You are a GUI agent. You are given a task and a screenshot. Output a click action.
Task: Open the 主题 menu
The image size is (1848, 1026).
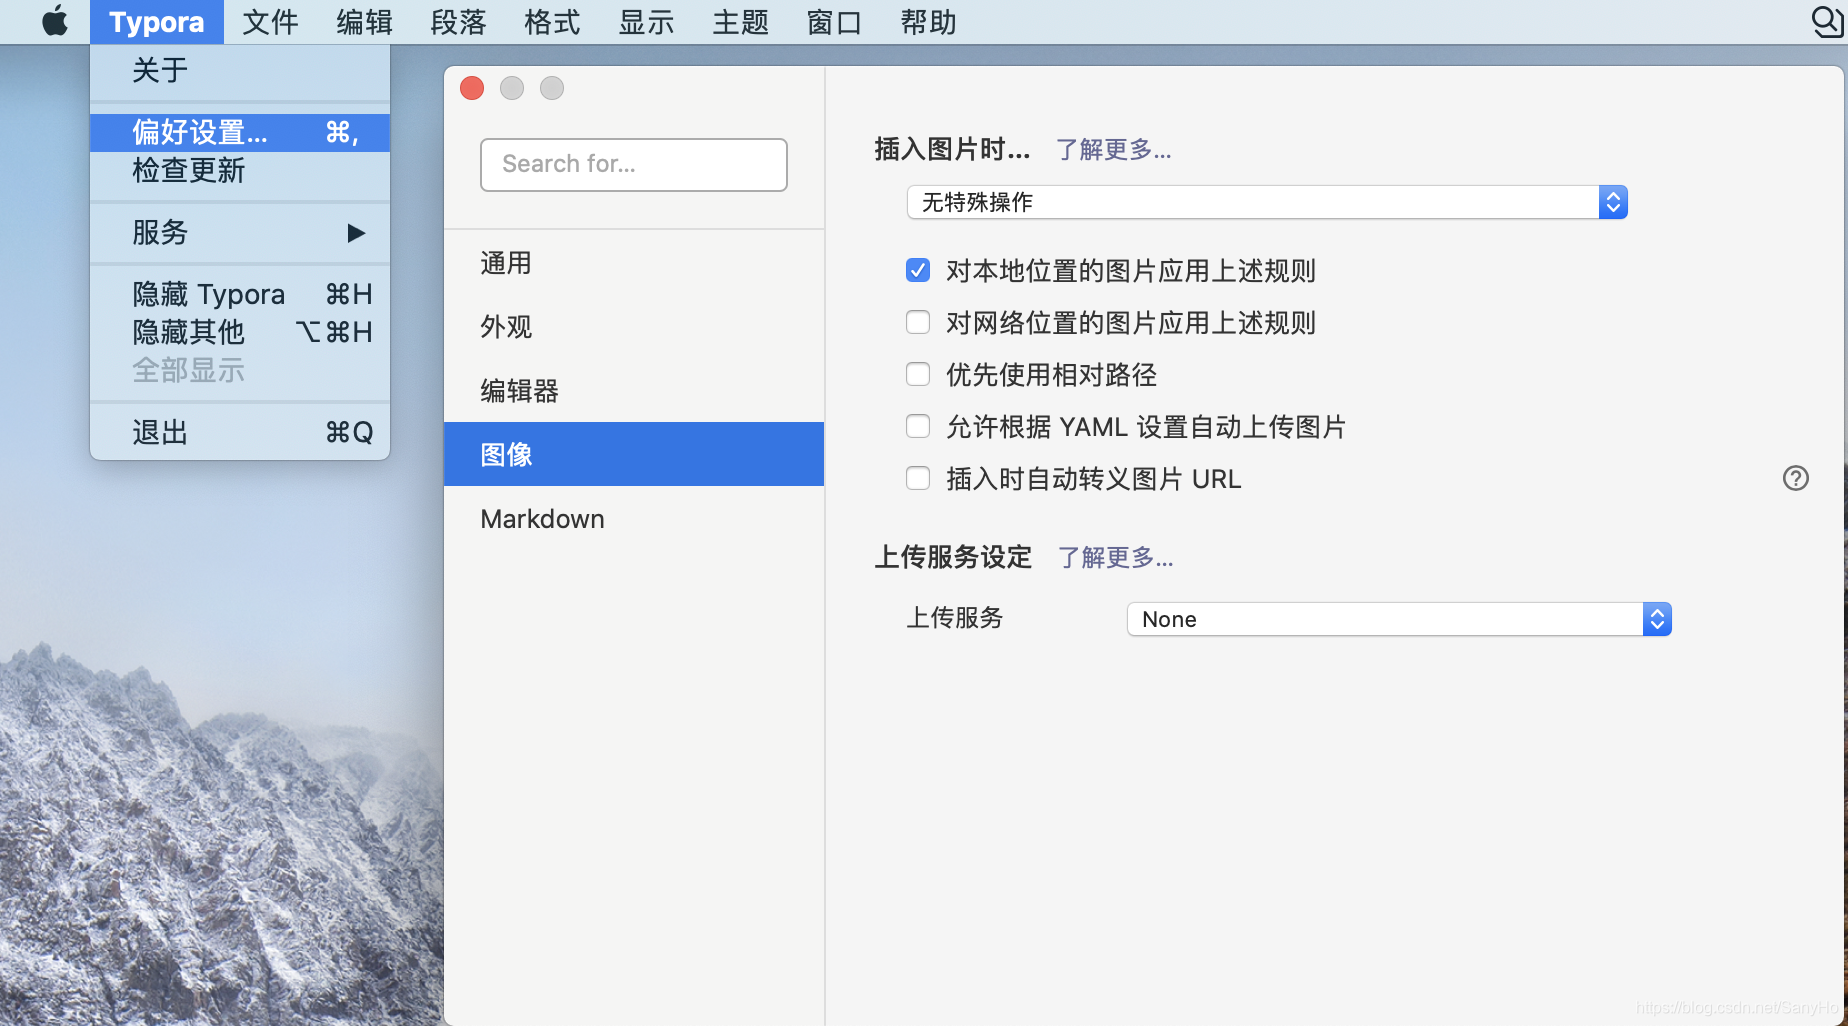point(740,22)
